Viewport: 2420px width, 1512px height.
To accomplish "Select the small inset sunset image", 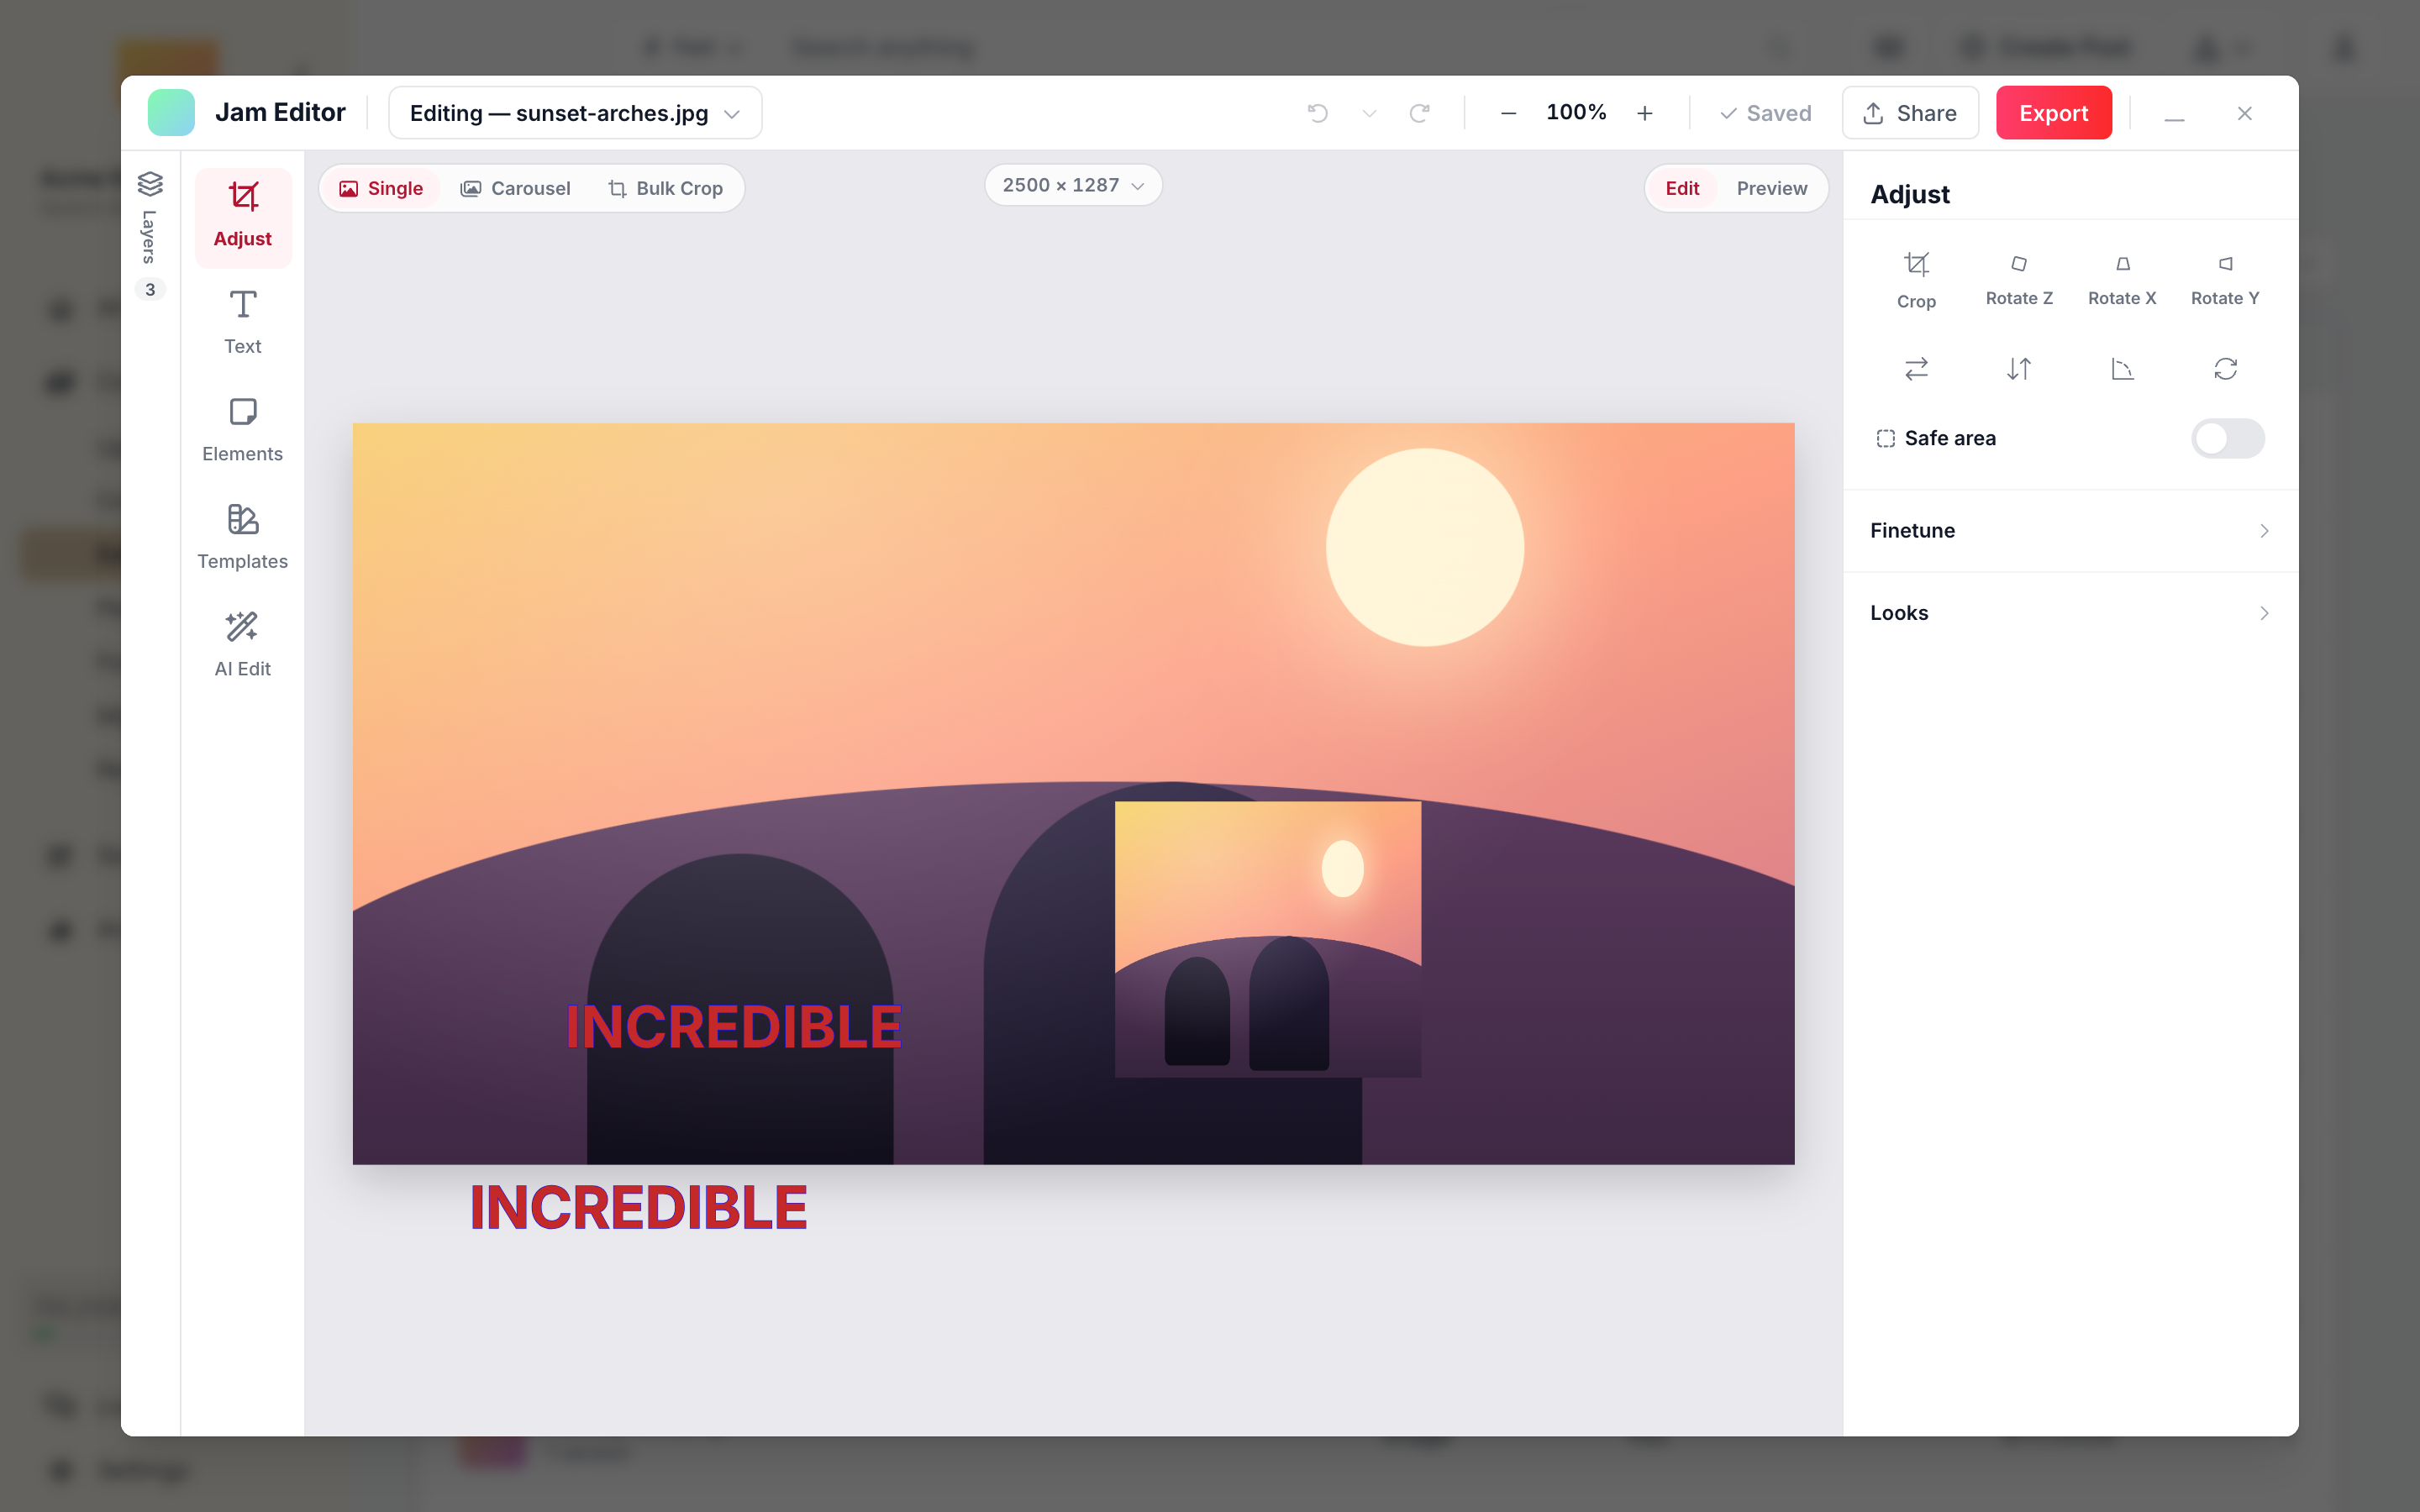I will tap(1268, 939).
